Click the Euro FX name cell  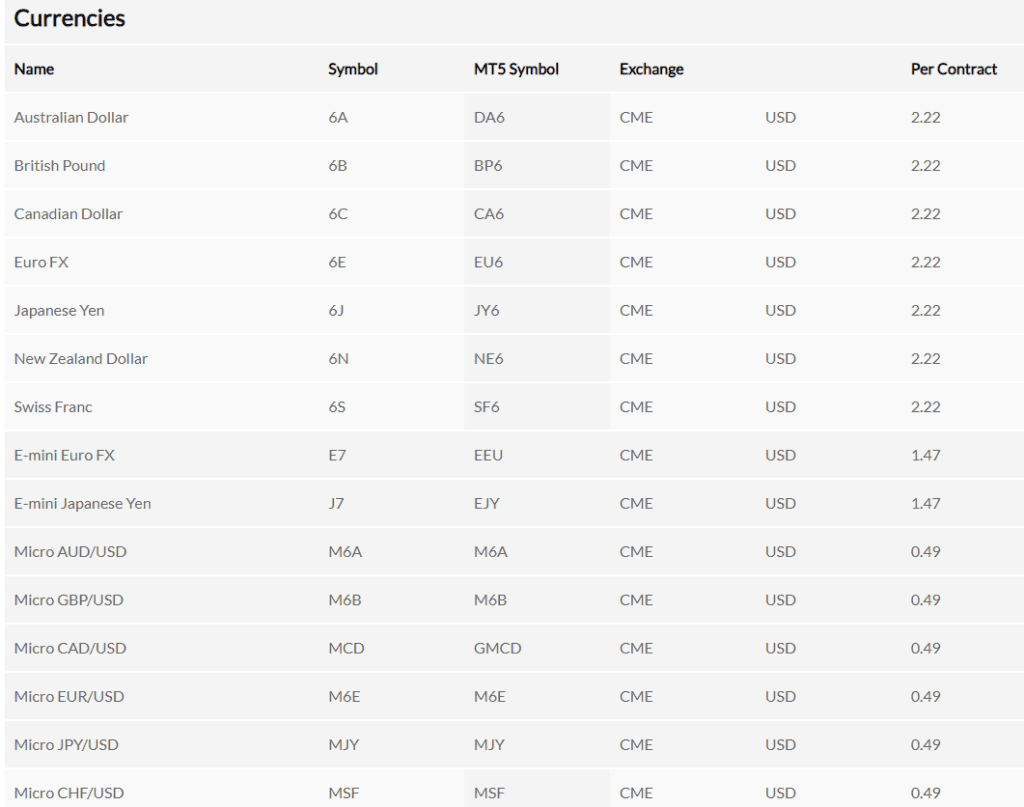pyautogui.click(x=41, y=262)
